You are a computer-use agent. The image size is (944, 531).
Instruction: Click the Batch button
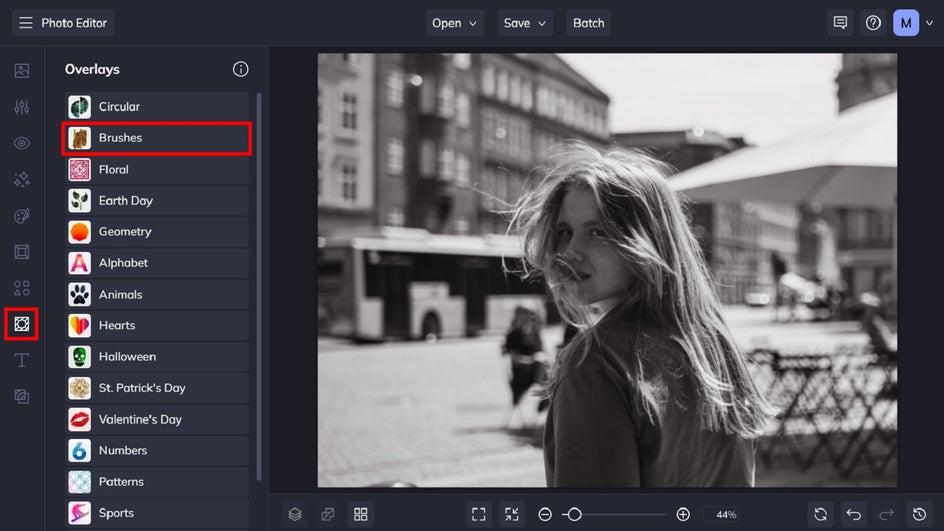pos(588,23)
